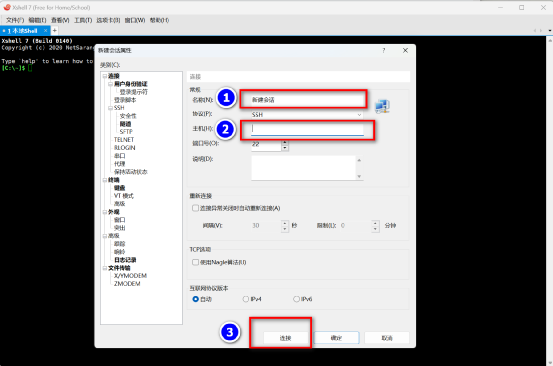The width and height of the screenshot is (553, 366).
Task: Select 代理 in category tree
Action: (x=120, y=164)
